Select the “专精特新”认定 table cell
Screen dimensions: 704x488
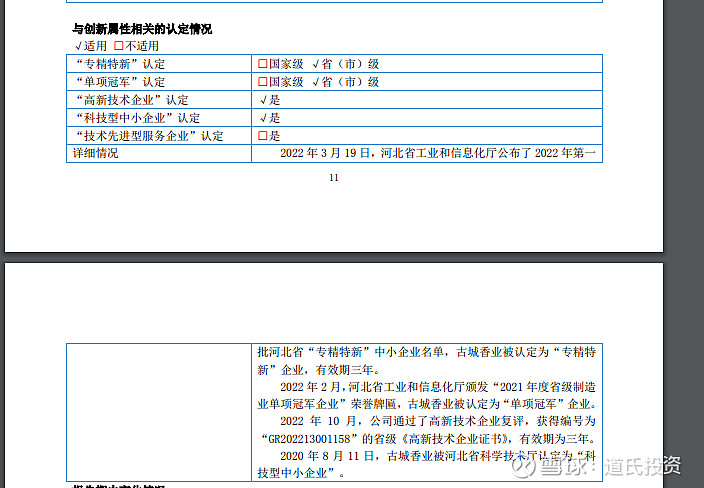(x=159, y=64)
